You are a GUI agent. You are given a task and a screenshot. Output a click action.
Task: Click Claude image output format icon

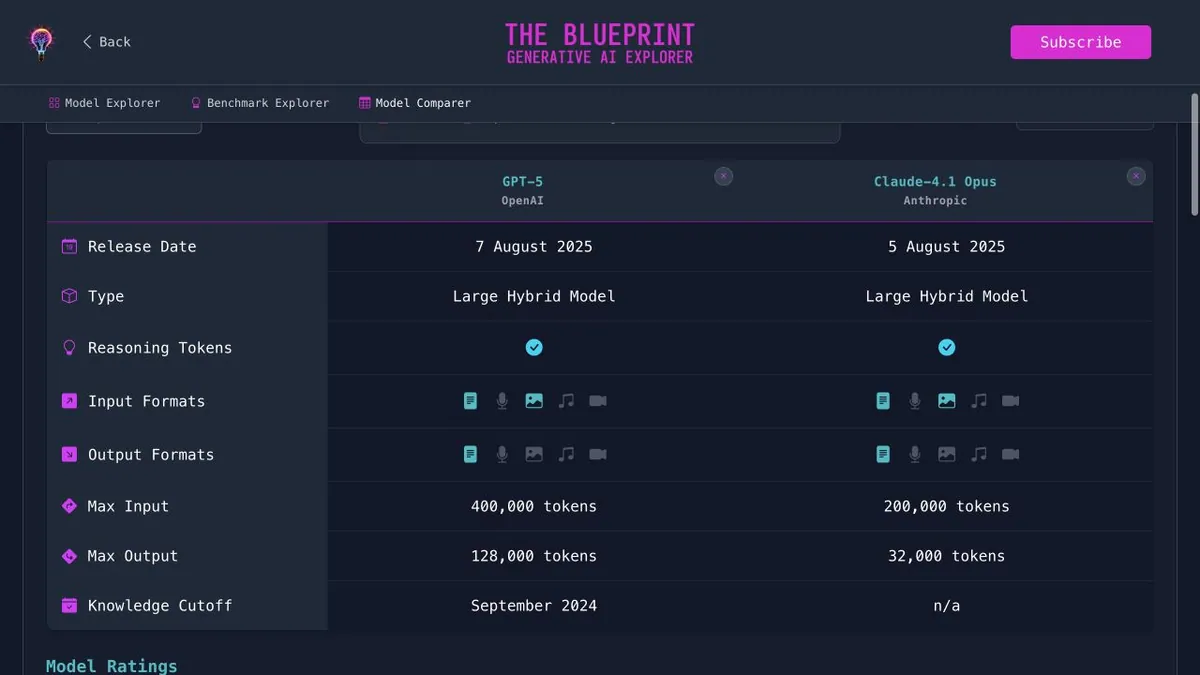click(x=947, y=454)
